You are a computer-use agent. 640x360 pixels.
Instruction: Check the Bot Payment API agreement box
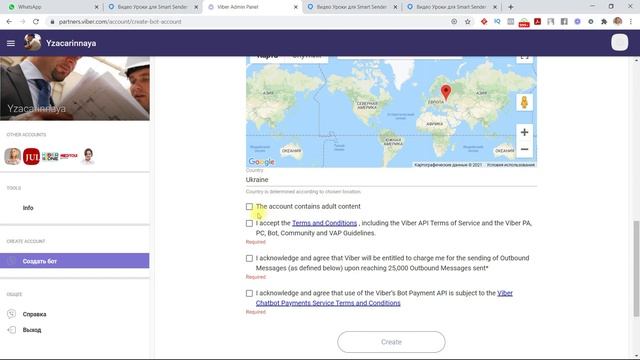point(249,293)
